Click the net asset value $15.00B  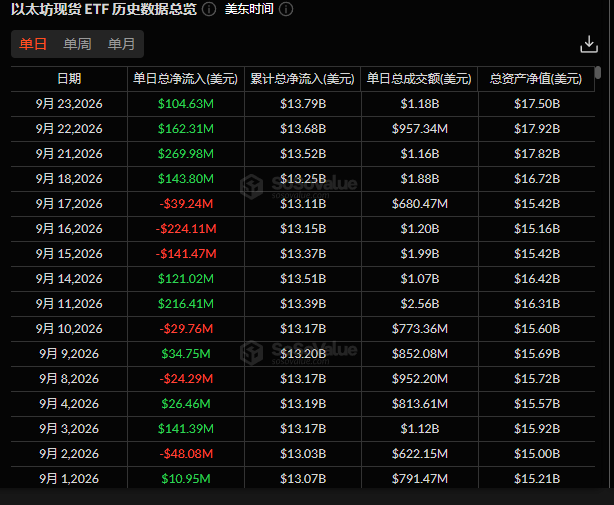click(537, 454)
